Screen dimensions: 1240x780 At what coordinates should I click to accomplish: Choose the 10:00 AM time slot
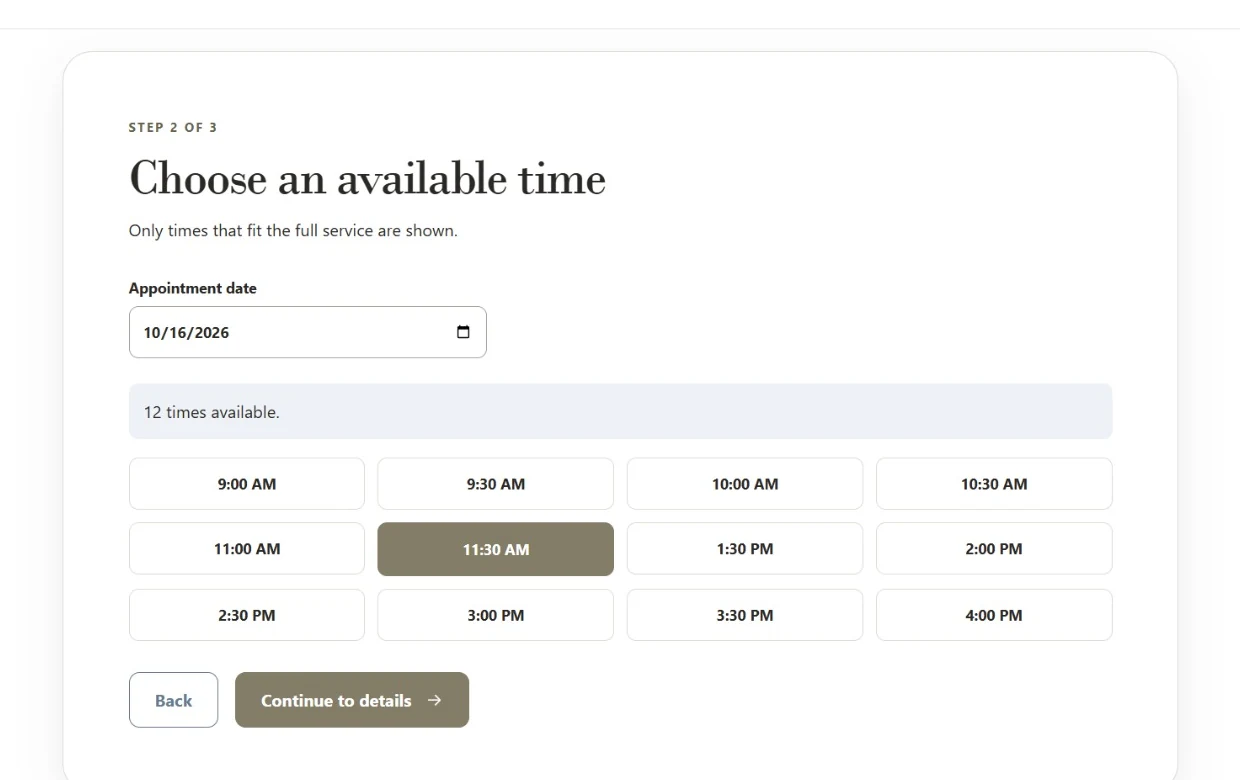click(x=745, y=484)
